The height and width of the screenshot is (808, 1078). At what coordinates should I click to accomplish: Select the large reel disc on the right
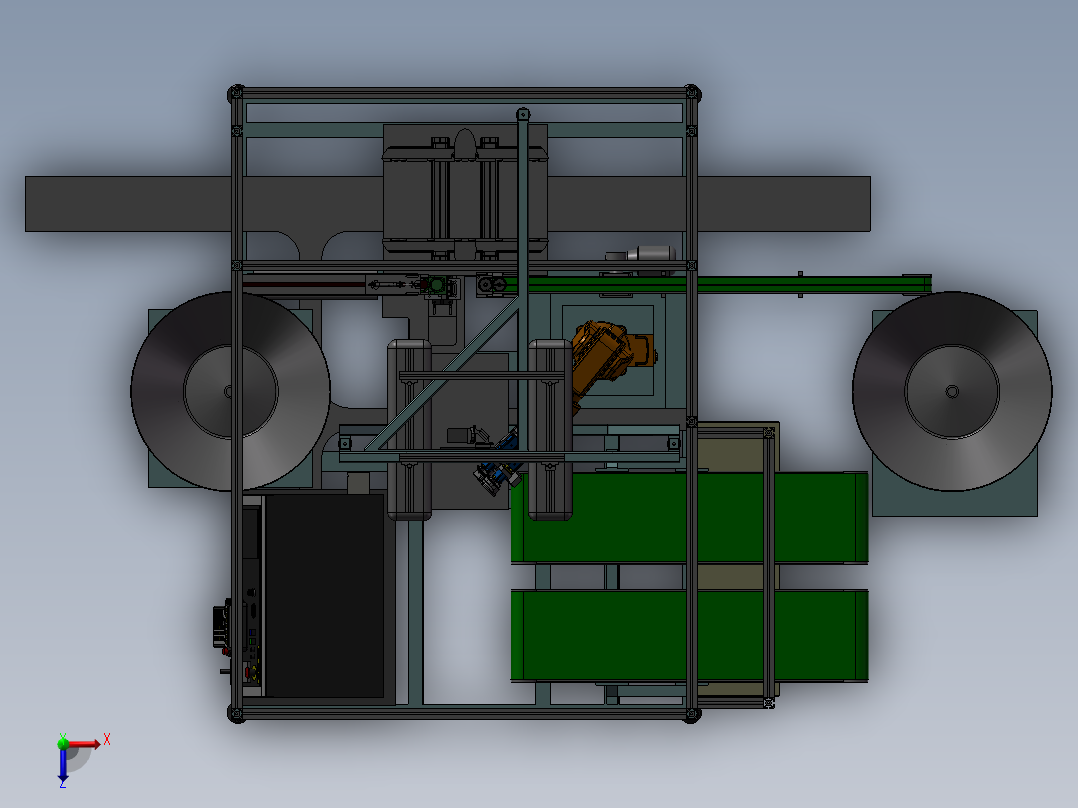tap(952, 391)
